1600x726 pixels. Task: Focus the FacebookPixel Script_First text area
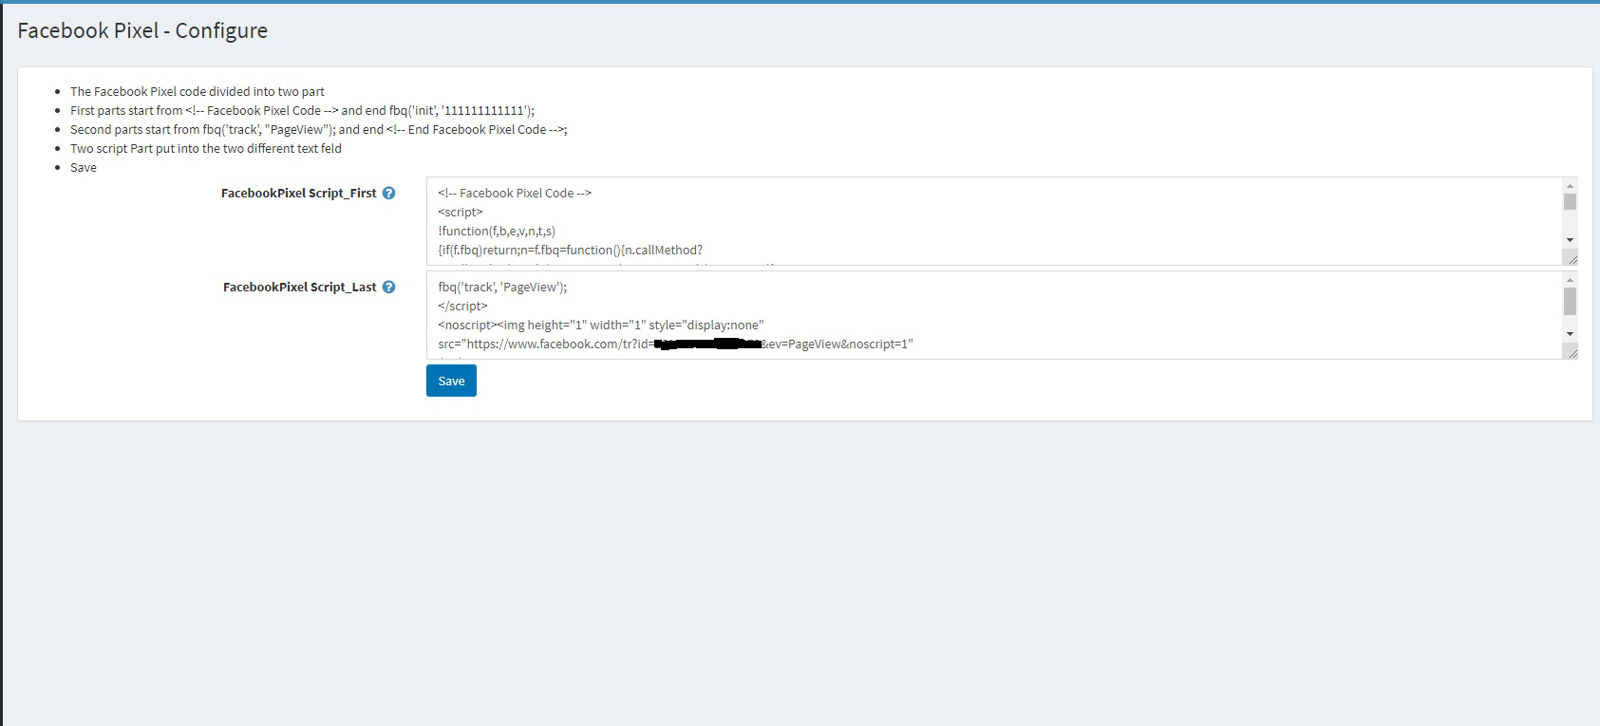[x=1002, y=221]
